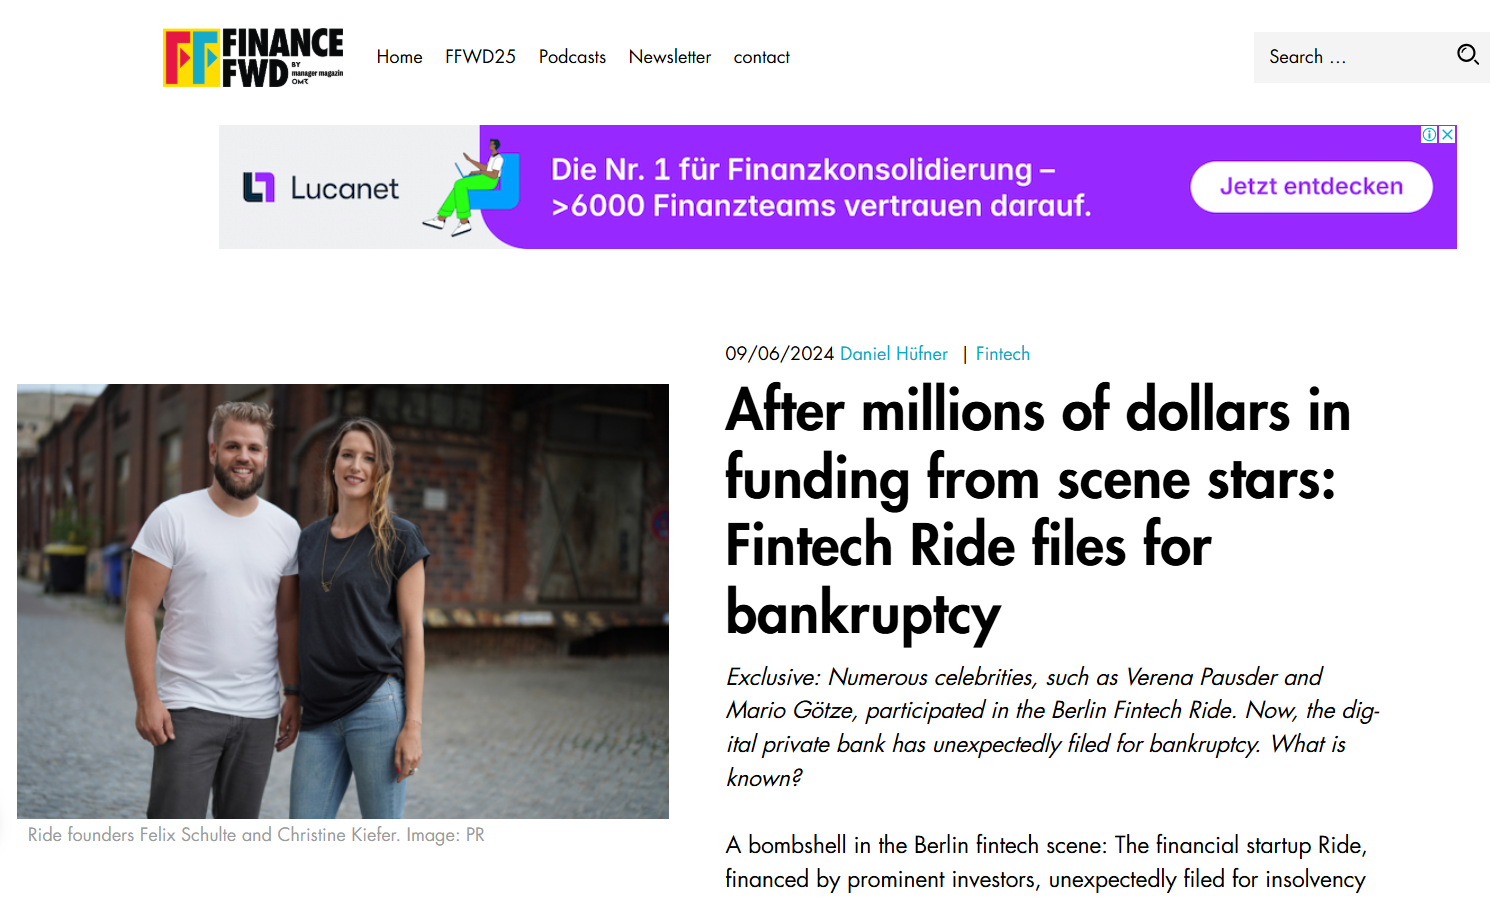Open the contact page
This screenshot has width=1507, height=900.
761,57
